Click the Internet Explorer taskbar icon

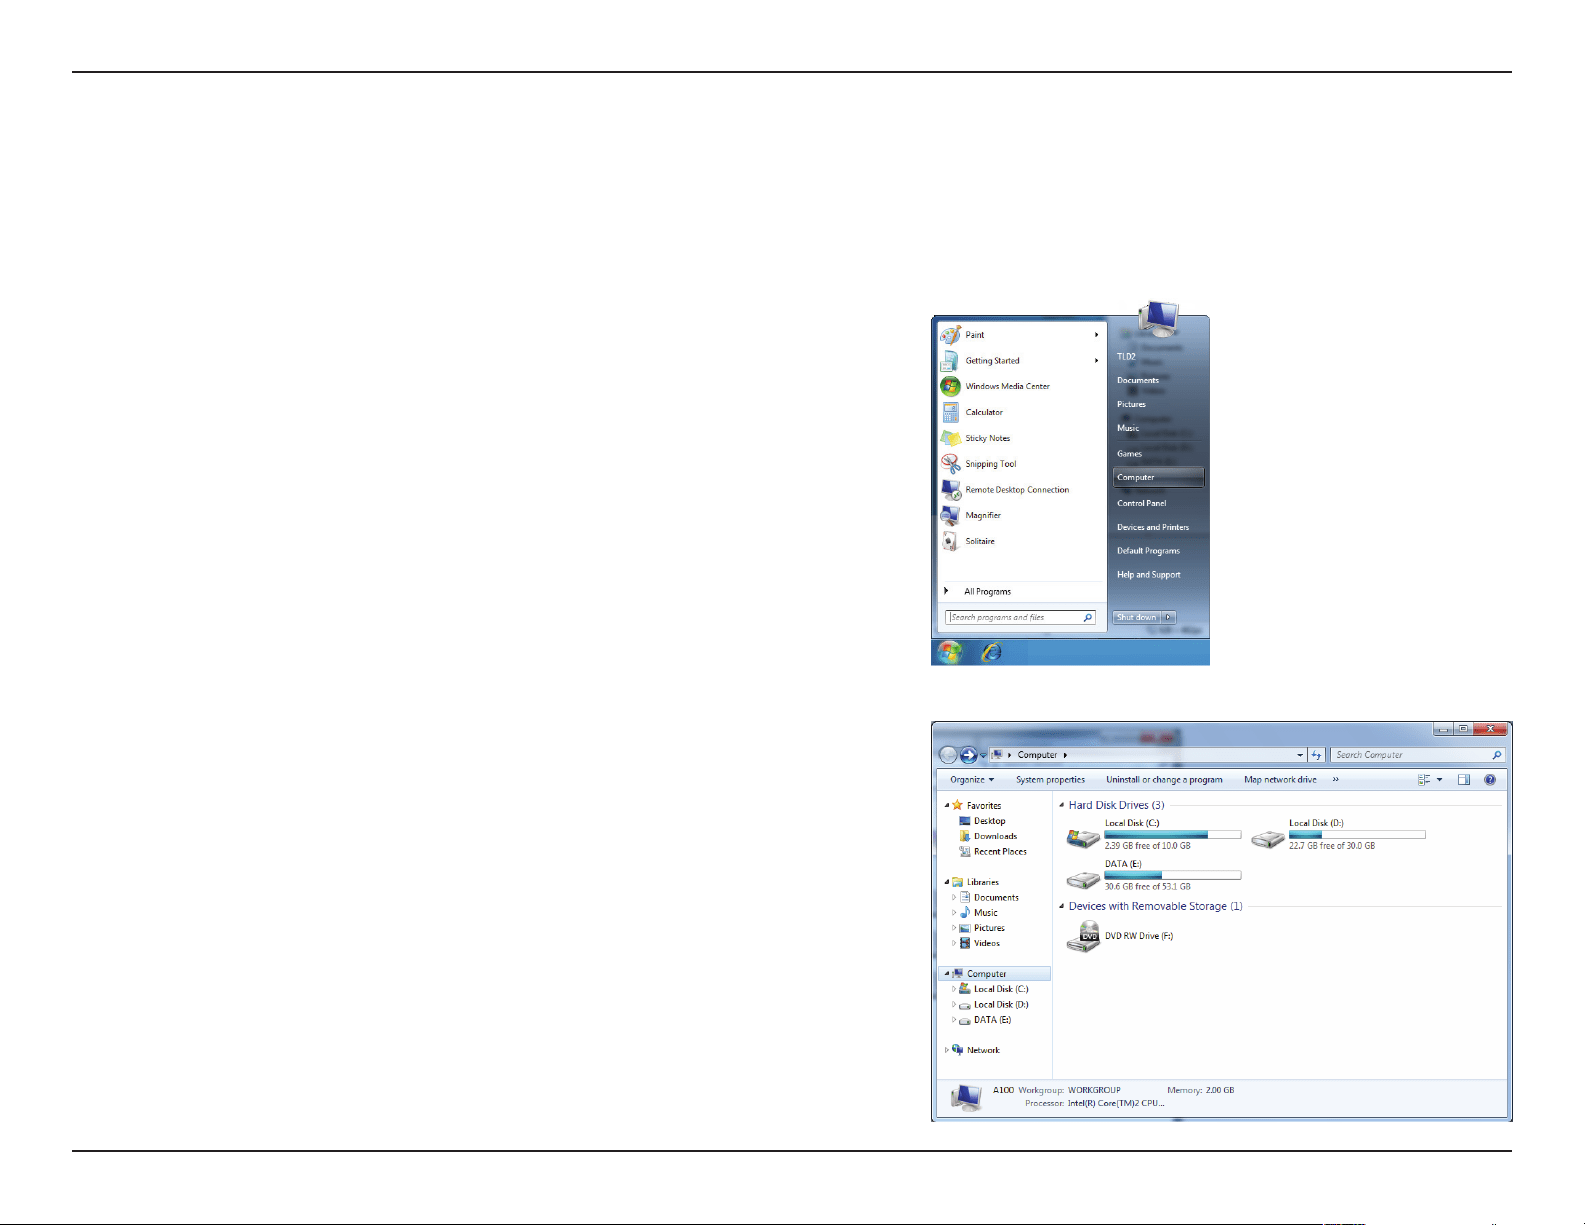pos(991,652)
